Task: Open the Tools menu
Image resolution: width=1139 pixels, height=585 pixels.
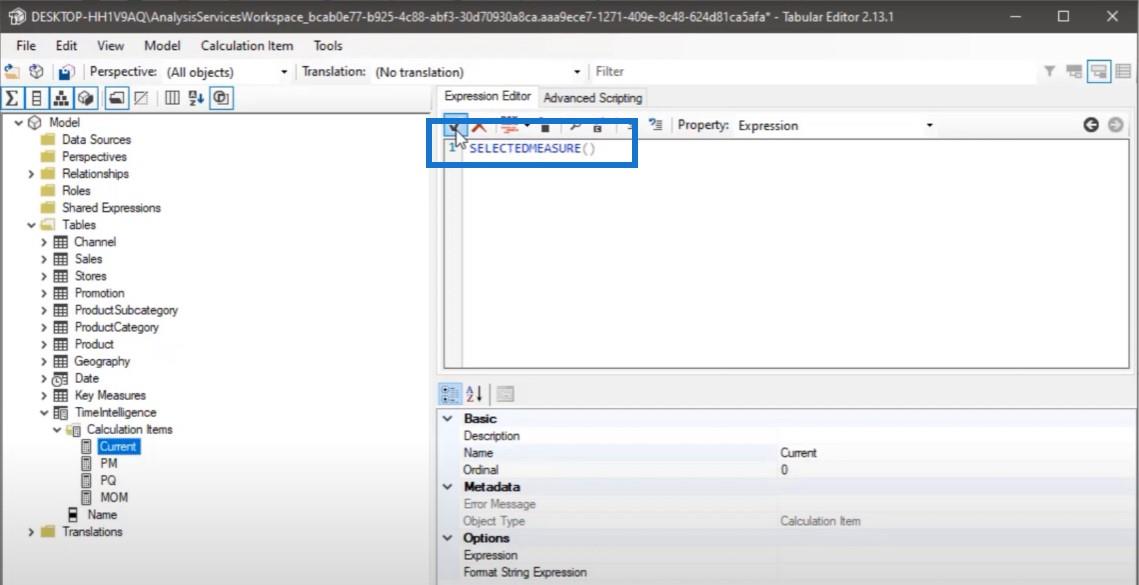Action: point(328,46)
